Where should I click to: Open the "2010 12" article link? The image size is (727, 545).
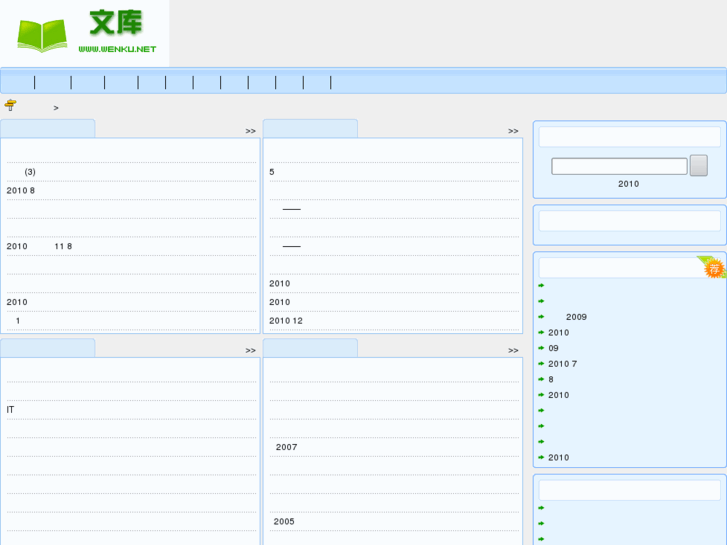tap(286, 321)
